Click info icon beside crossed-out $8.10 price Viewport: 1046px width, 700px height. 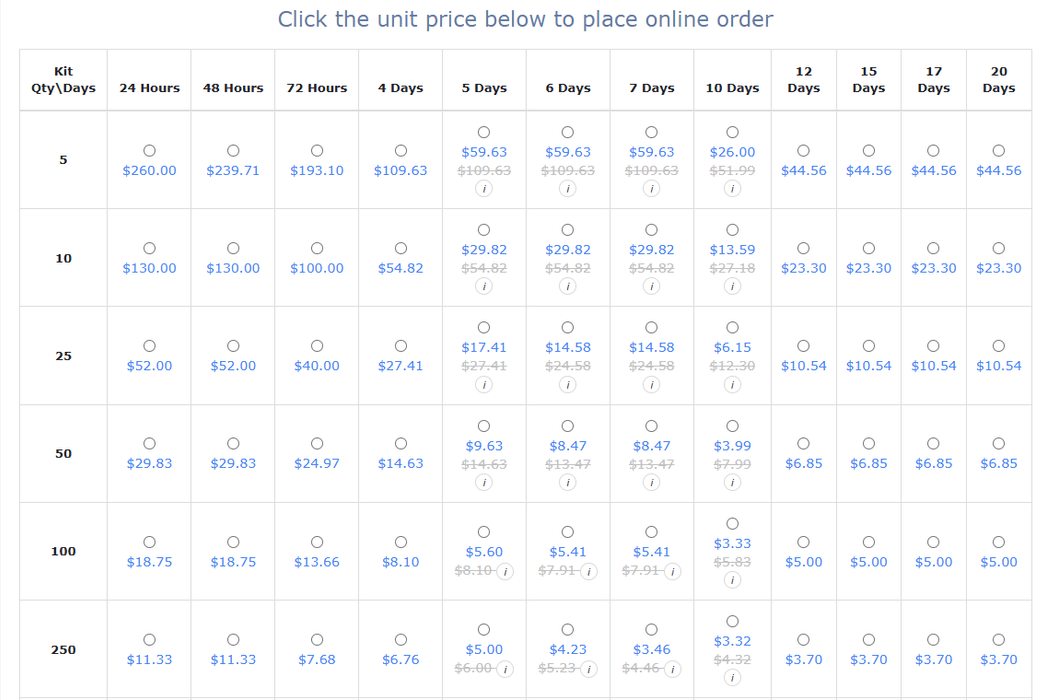(505, 571)
